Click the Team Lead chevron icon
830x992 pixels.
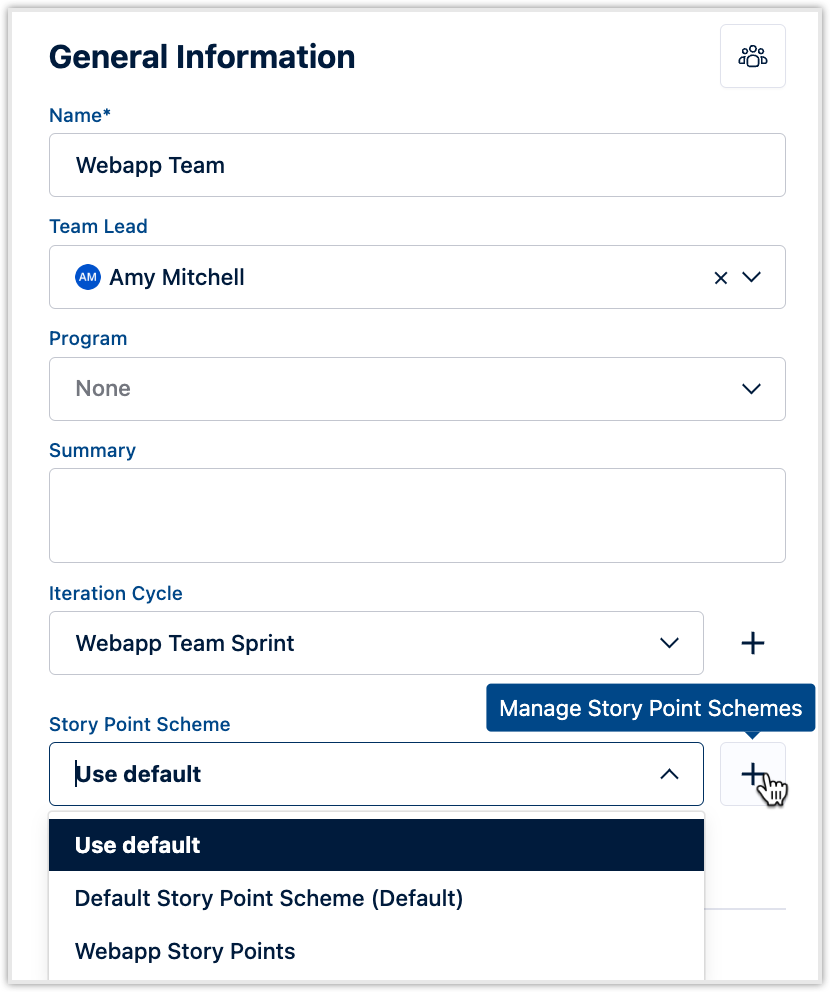(751, 277)
